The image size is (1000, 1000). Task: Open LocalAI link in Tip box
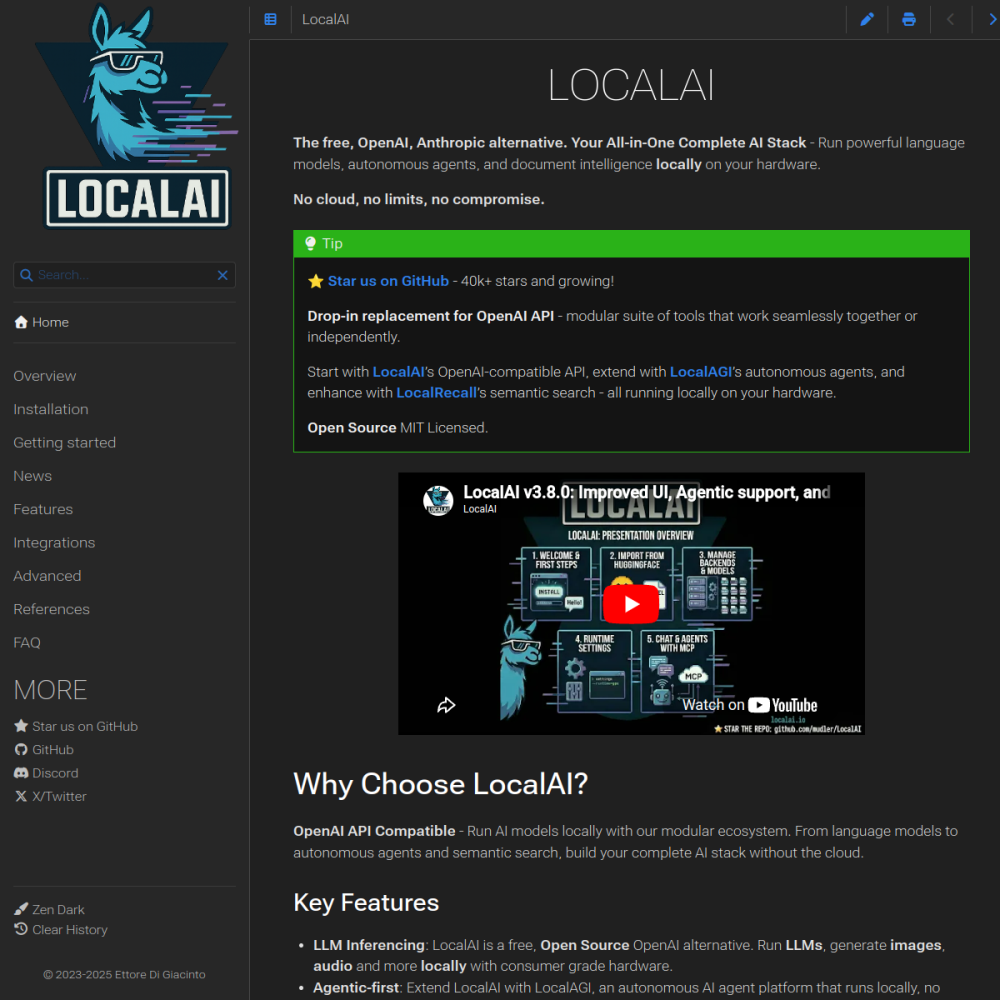coord(398,372)
